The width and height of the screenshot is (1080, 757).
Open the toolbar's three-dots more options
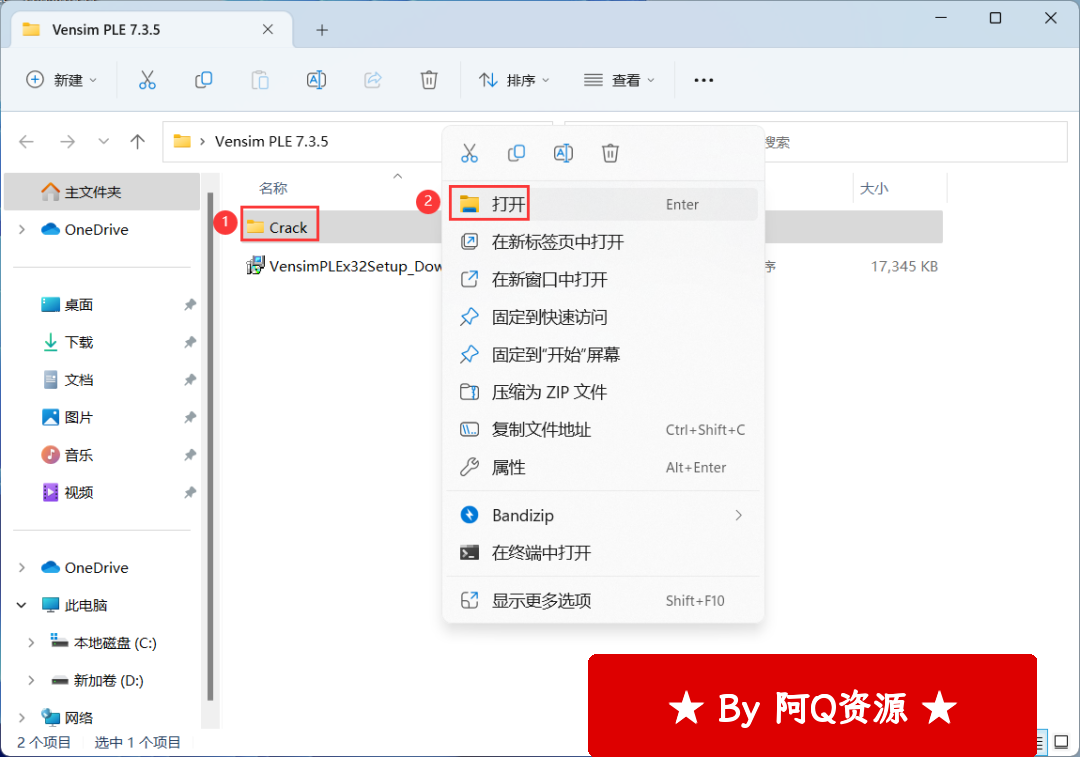pos(703,80)
